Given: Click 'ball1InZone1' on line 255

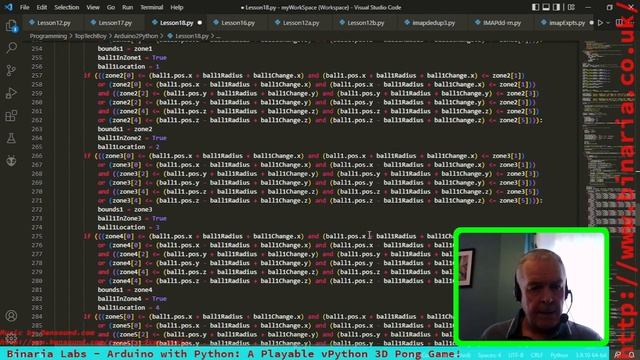Looking at the screenshot, I should pyautogui.click(x=119, y=58).
